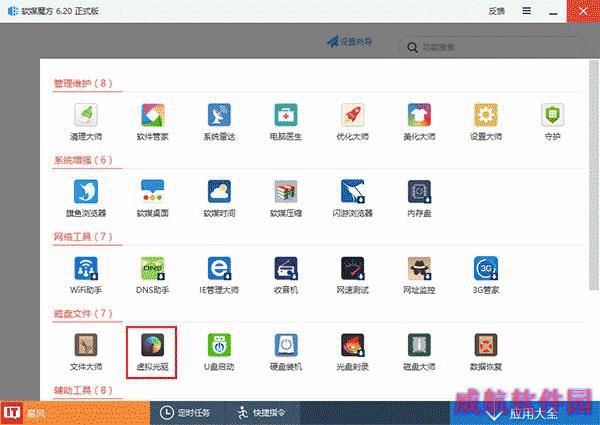Open the 设置向导 setup wizard link
The height and width of the screenshot is (425, 600).
click(x=349, y=41)
